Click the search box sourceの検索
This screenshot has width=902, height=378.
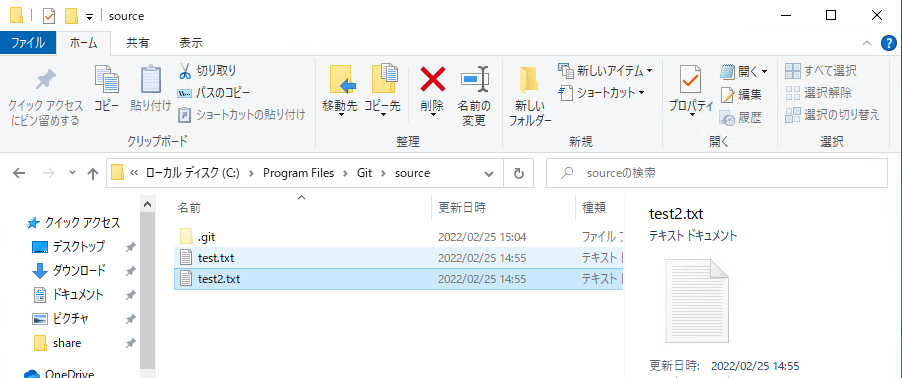(x=716, y=173)
